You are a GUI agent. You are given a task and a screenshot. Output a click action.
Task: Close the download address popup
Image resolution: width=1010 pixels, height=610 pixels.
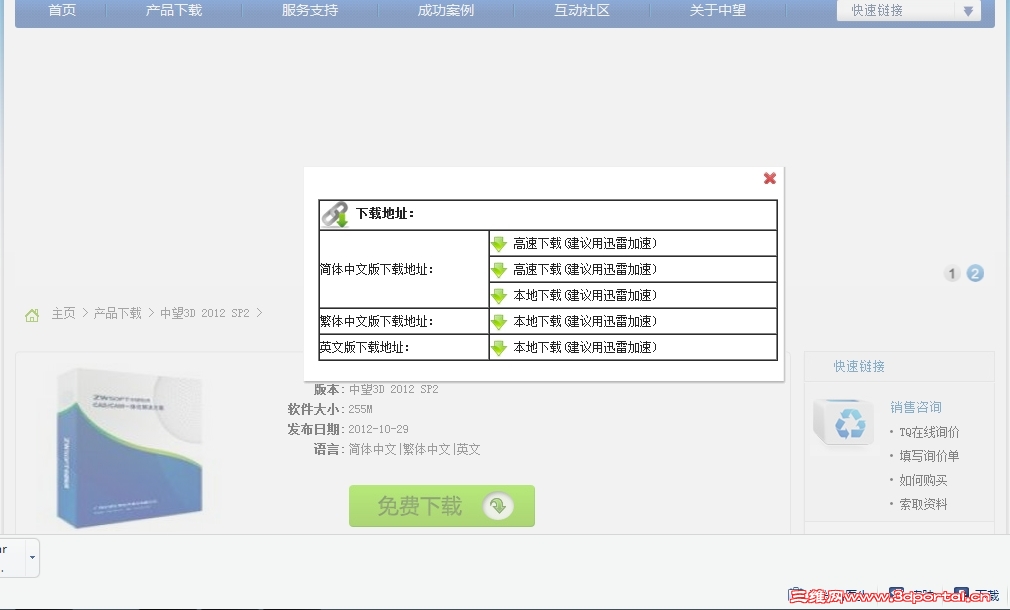(769, 178)
